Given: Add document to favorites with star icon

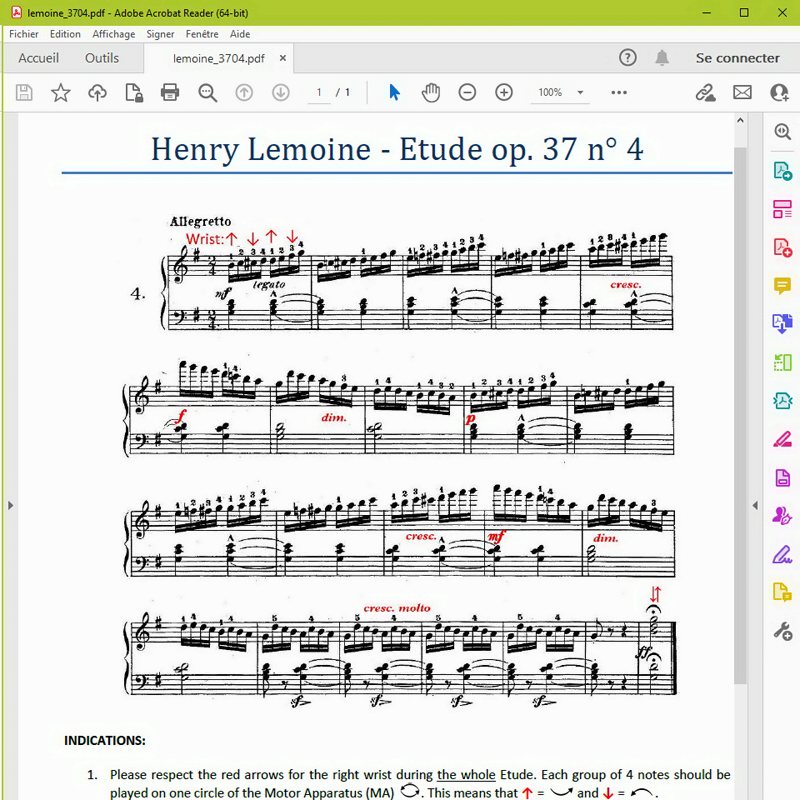Looking at the screenshot, I should 61,93.
